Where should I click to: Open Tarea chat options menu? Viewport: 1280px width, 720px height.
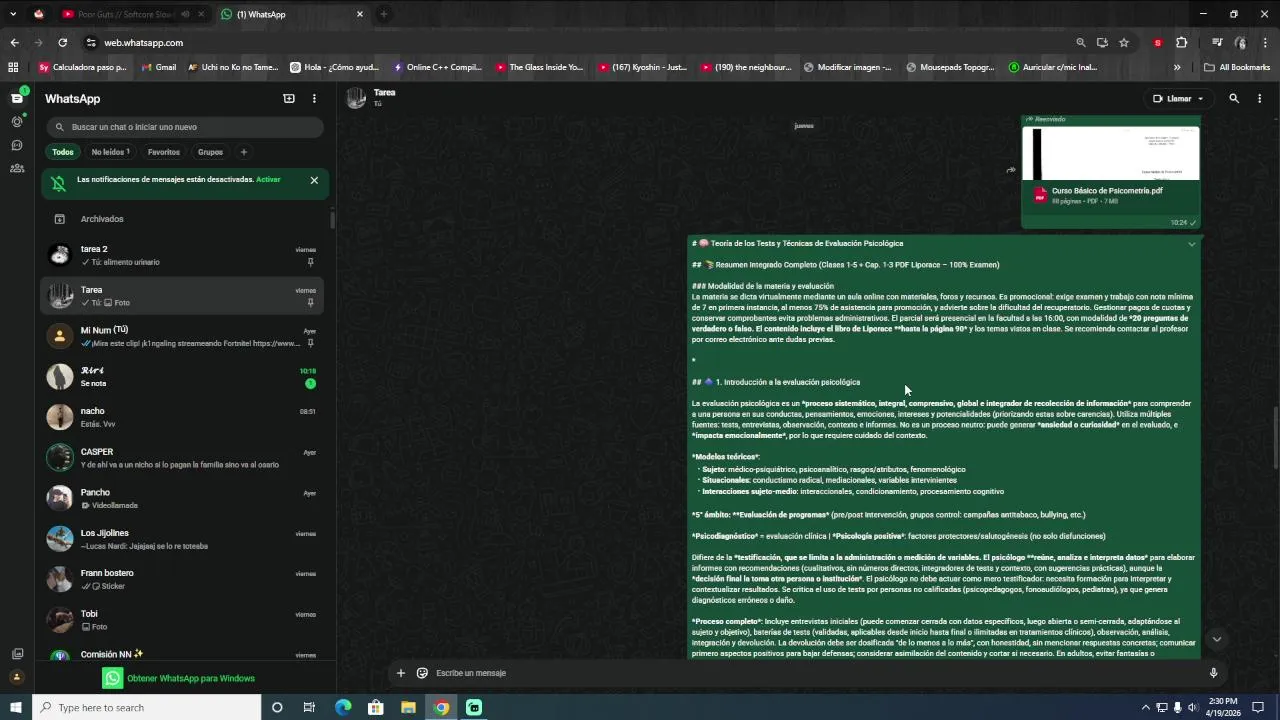[x=1259, y=99]
